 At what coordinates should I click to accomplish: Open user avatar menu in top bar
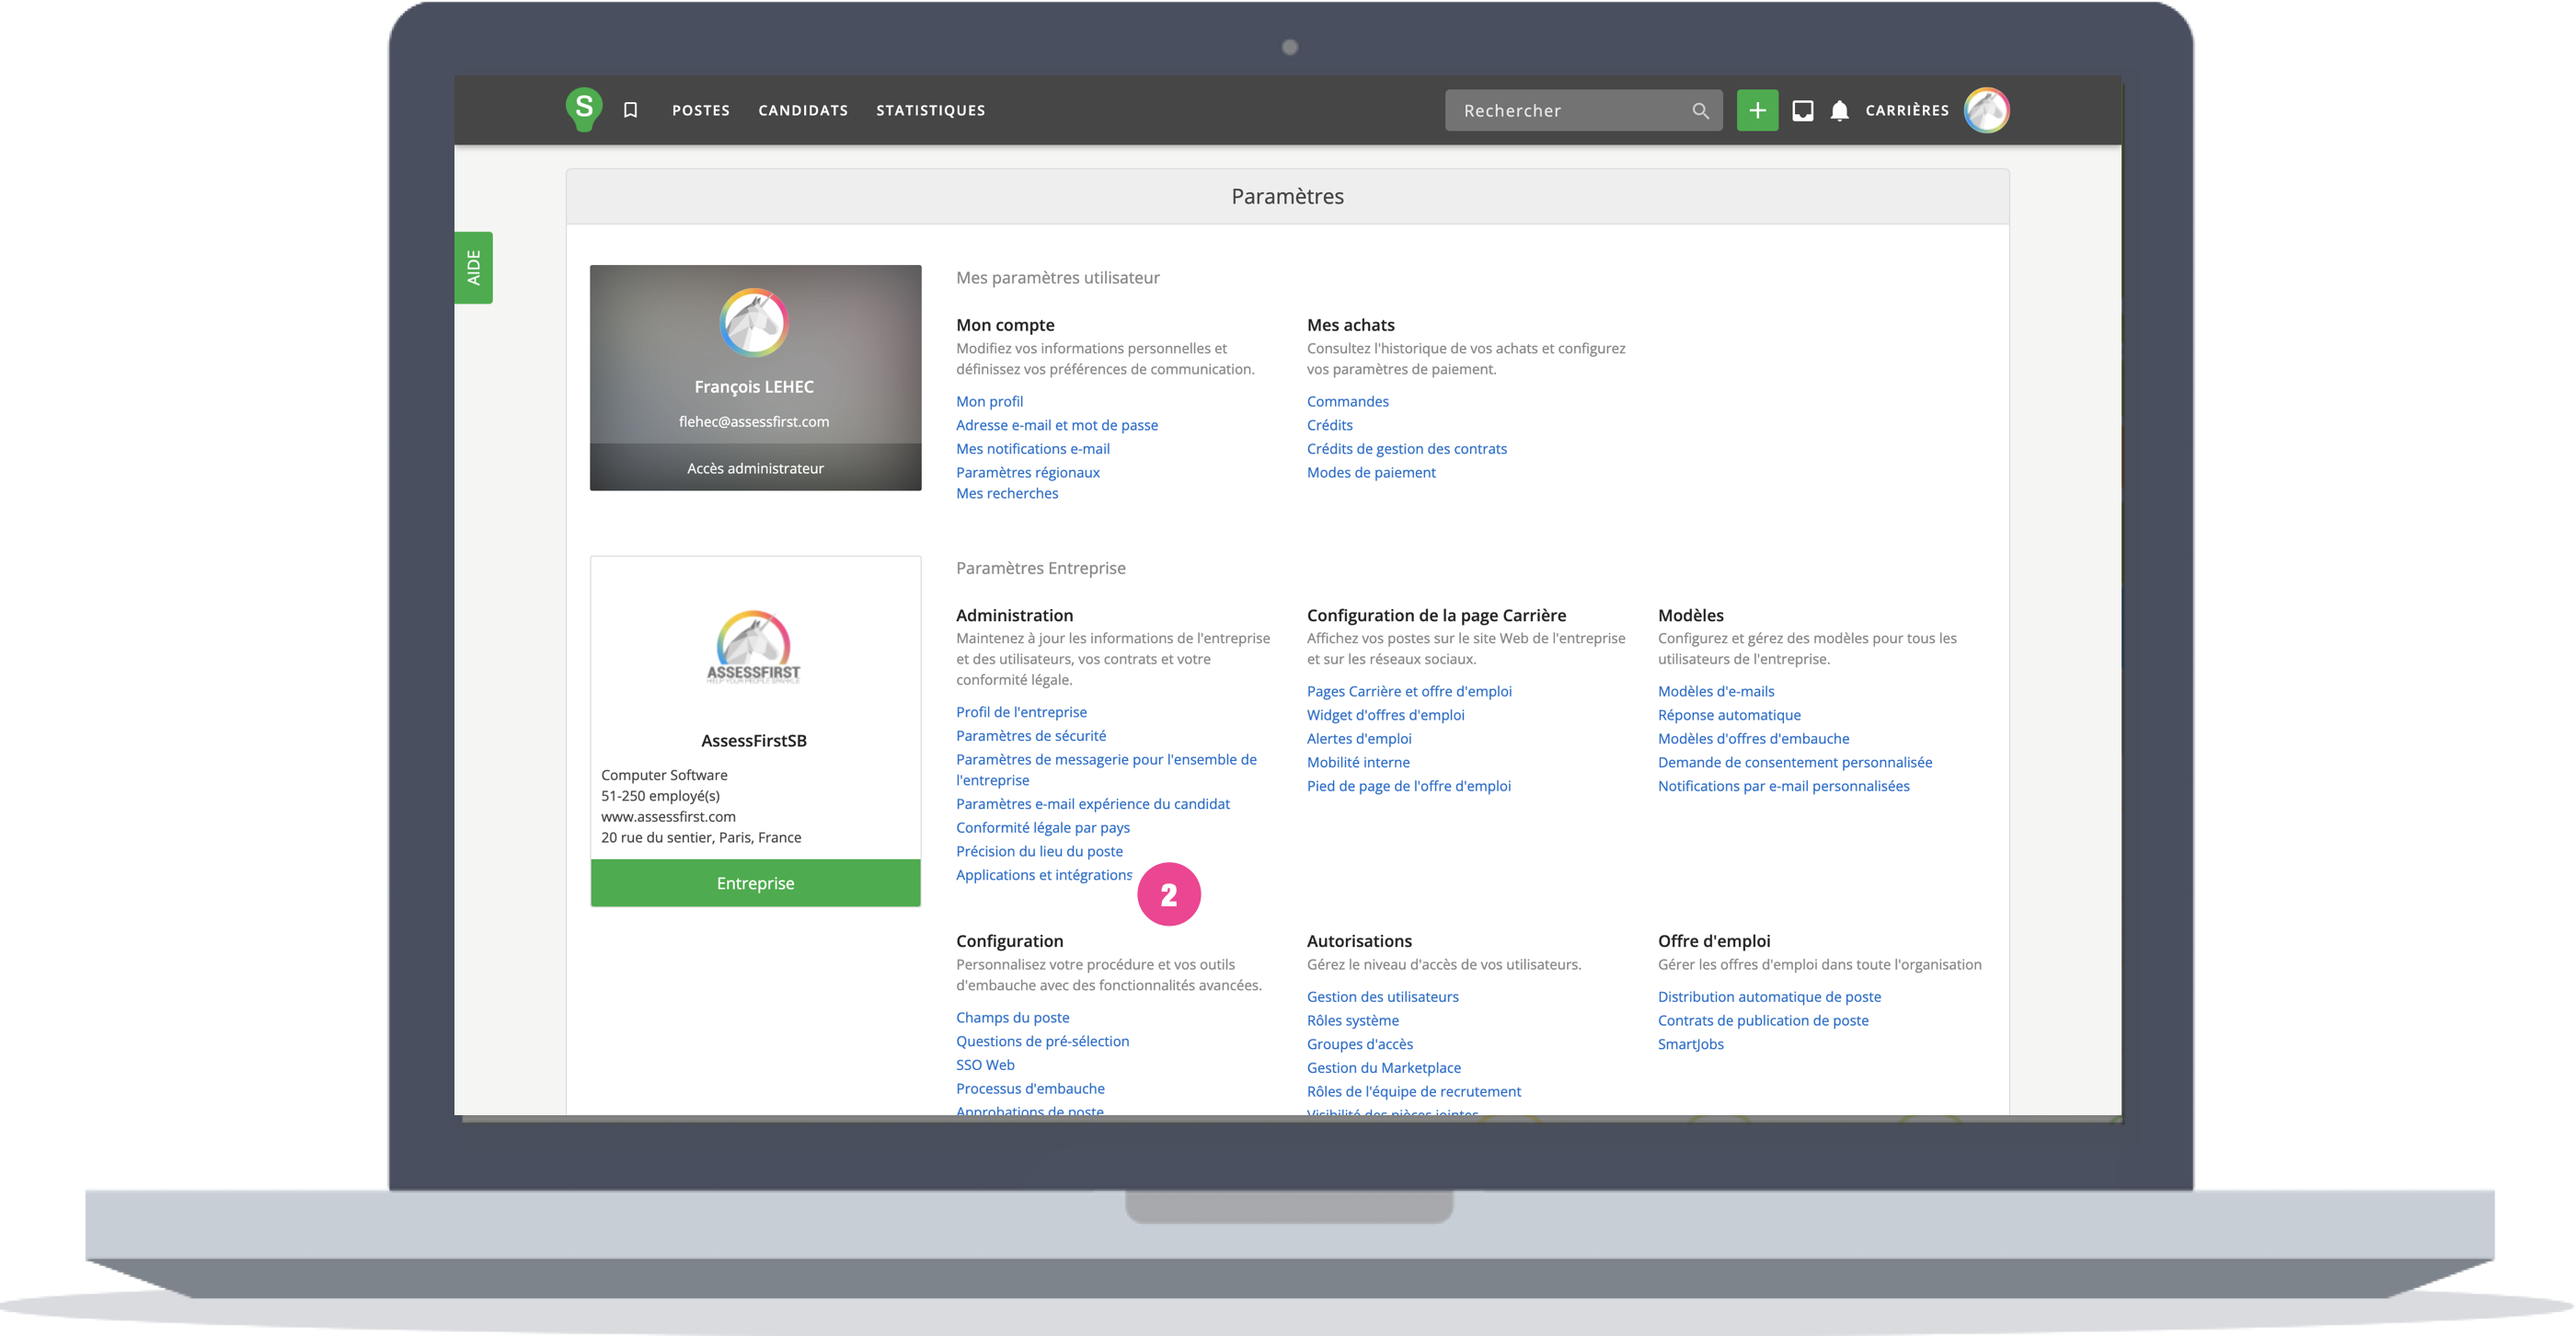[x=1986, y=111]
